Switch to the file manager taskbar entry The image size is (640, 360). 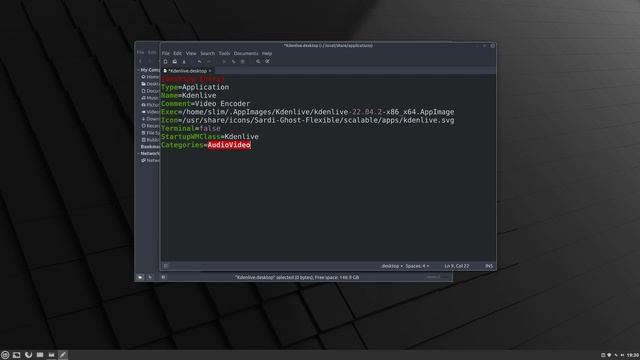pyautogui.click(x=51, y=355)
